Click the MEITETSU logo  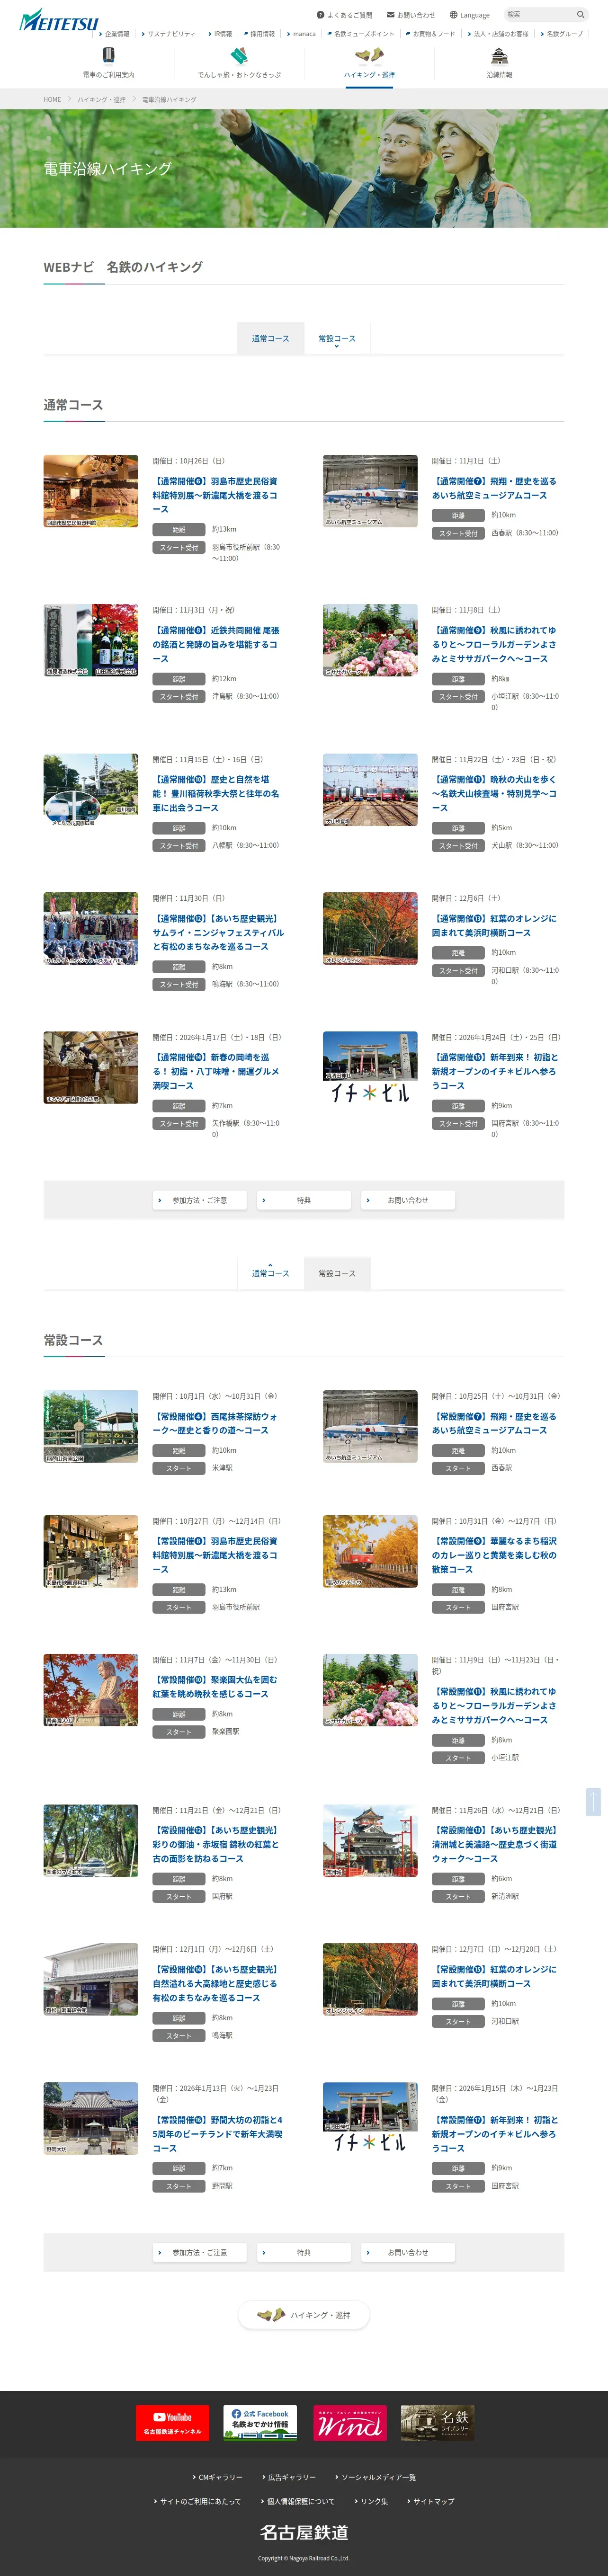pyautogui.click(x=59, y=20)
